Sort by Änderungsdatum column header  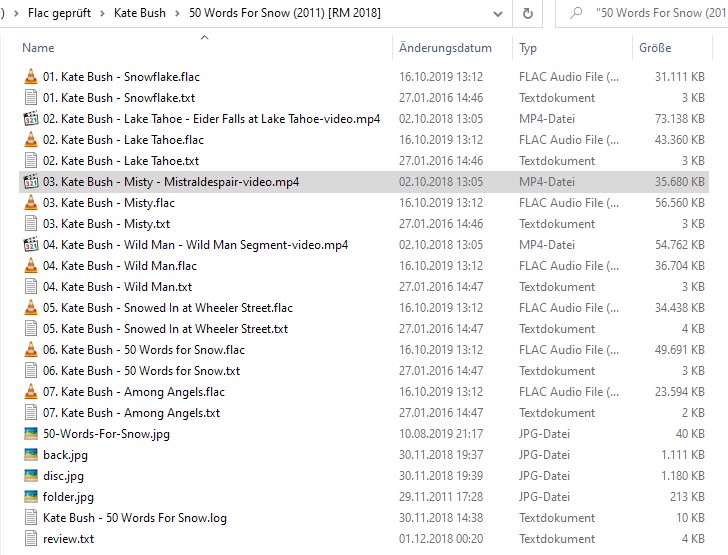[x=445, y=48]
